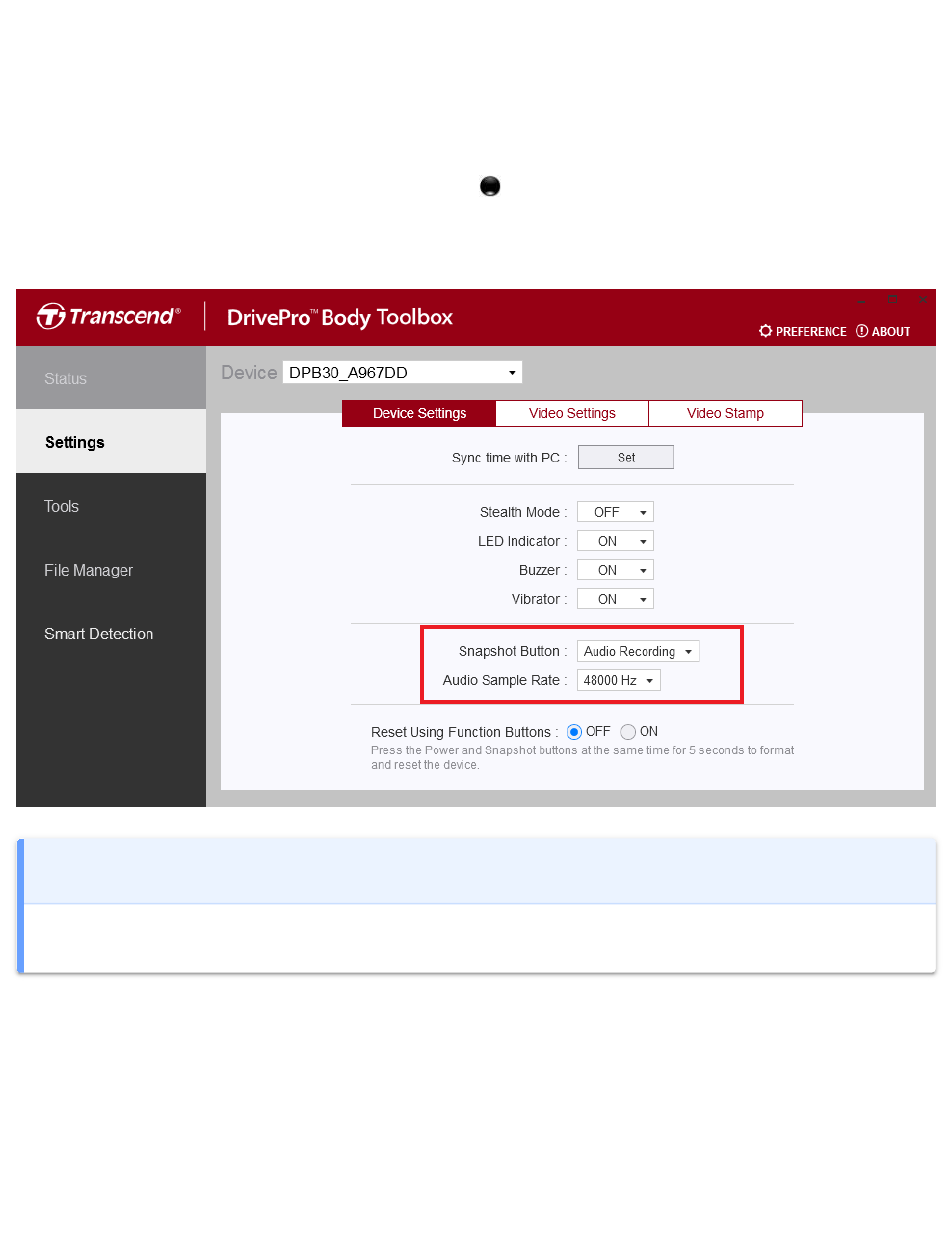Open the Buzzer dropdown
The image size is (950, 1254).
click(x=615, y=570)
